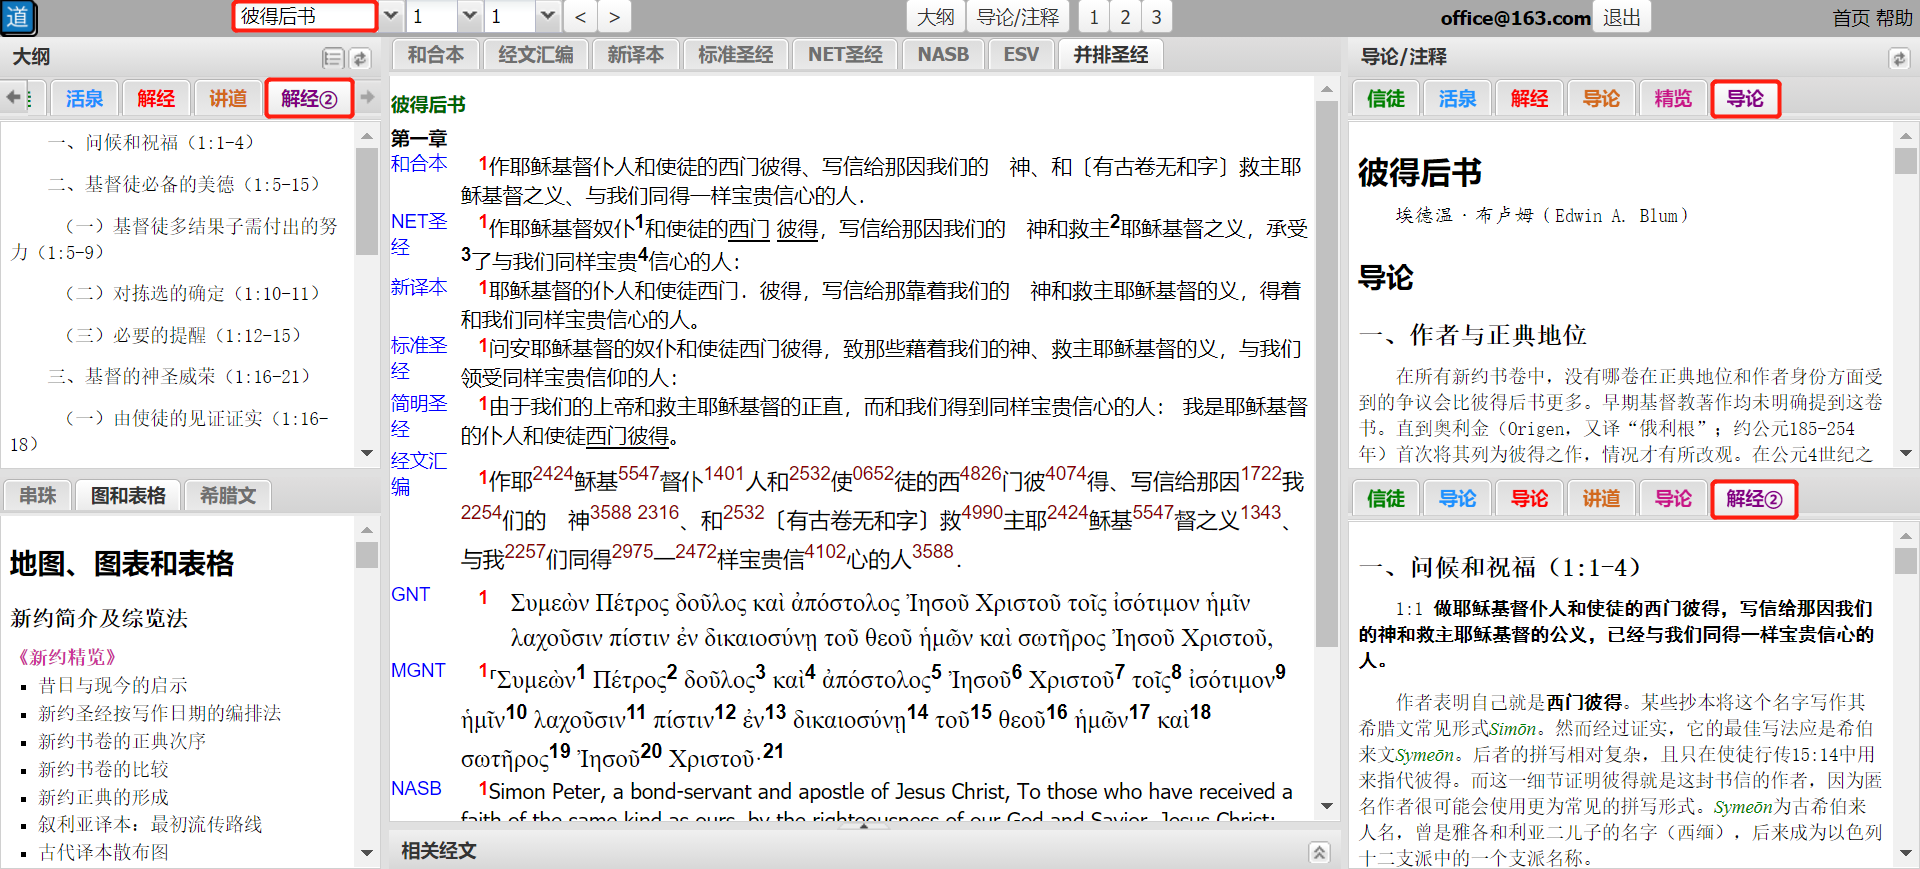Switch to the 希腊文 tab

(228, 495)
